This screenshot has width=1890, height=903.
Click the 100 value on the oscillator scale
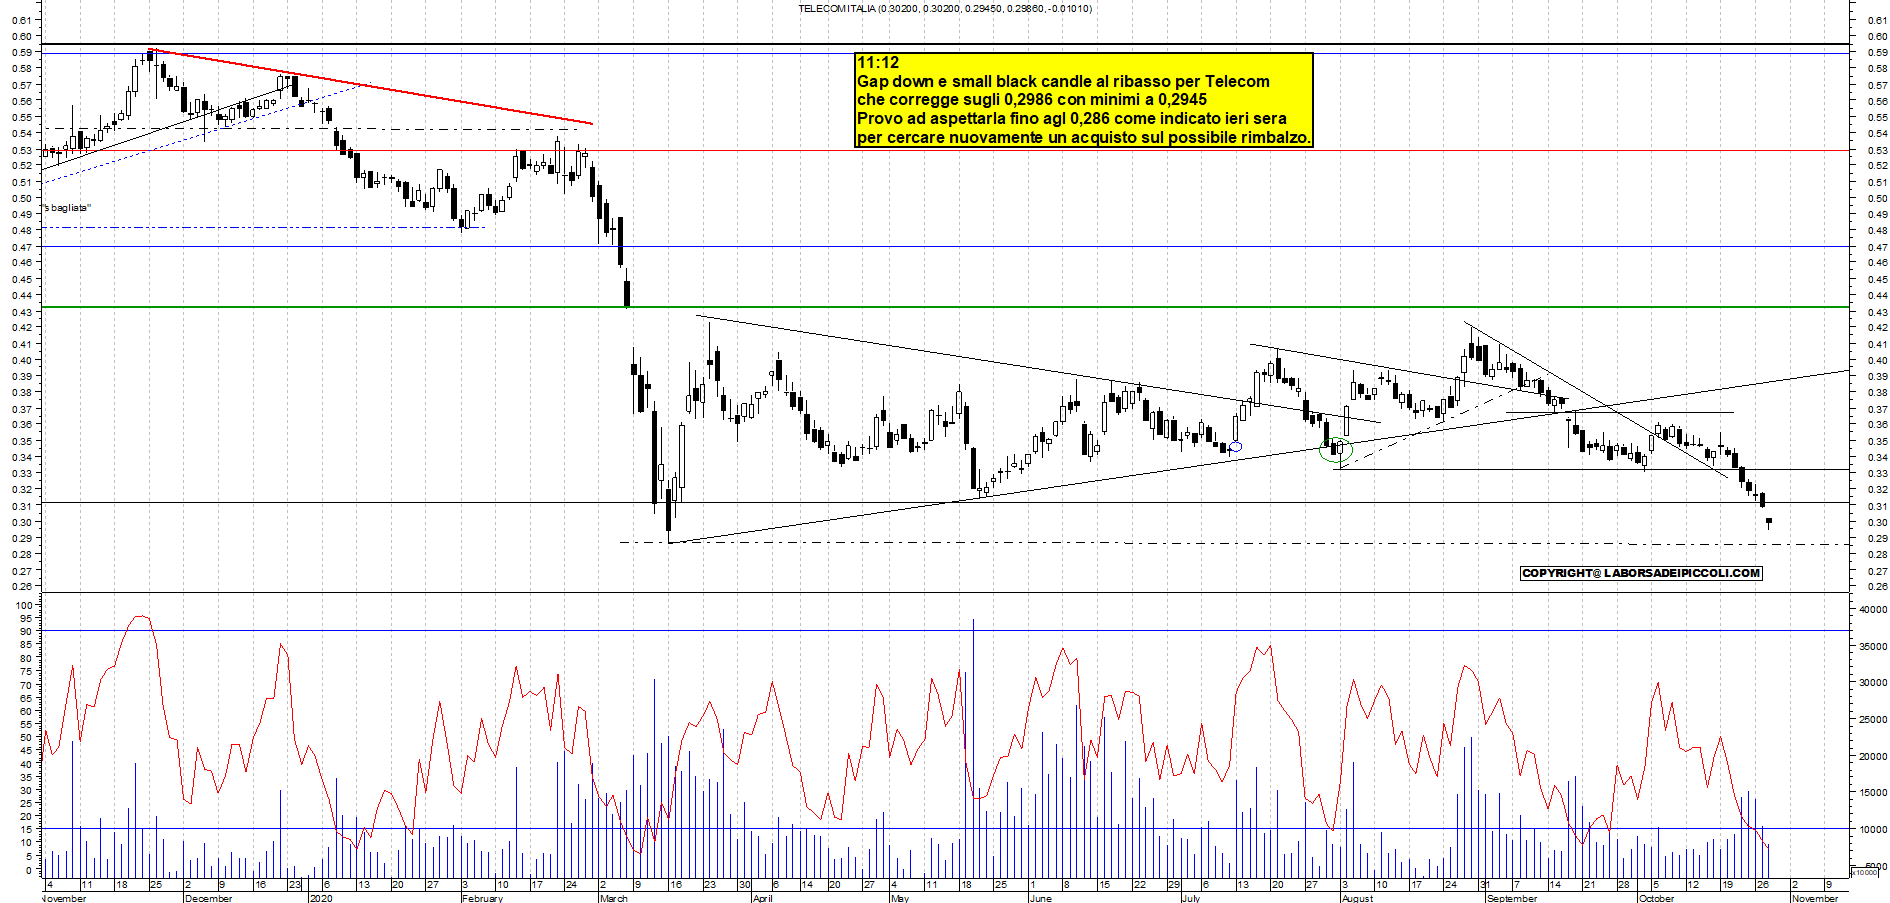click(x=24, y=605)
